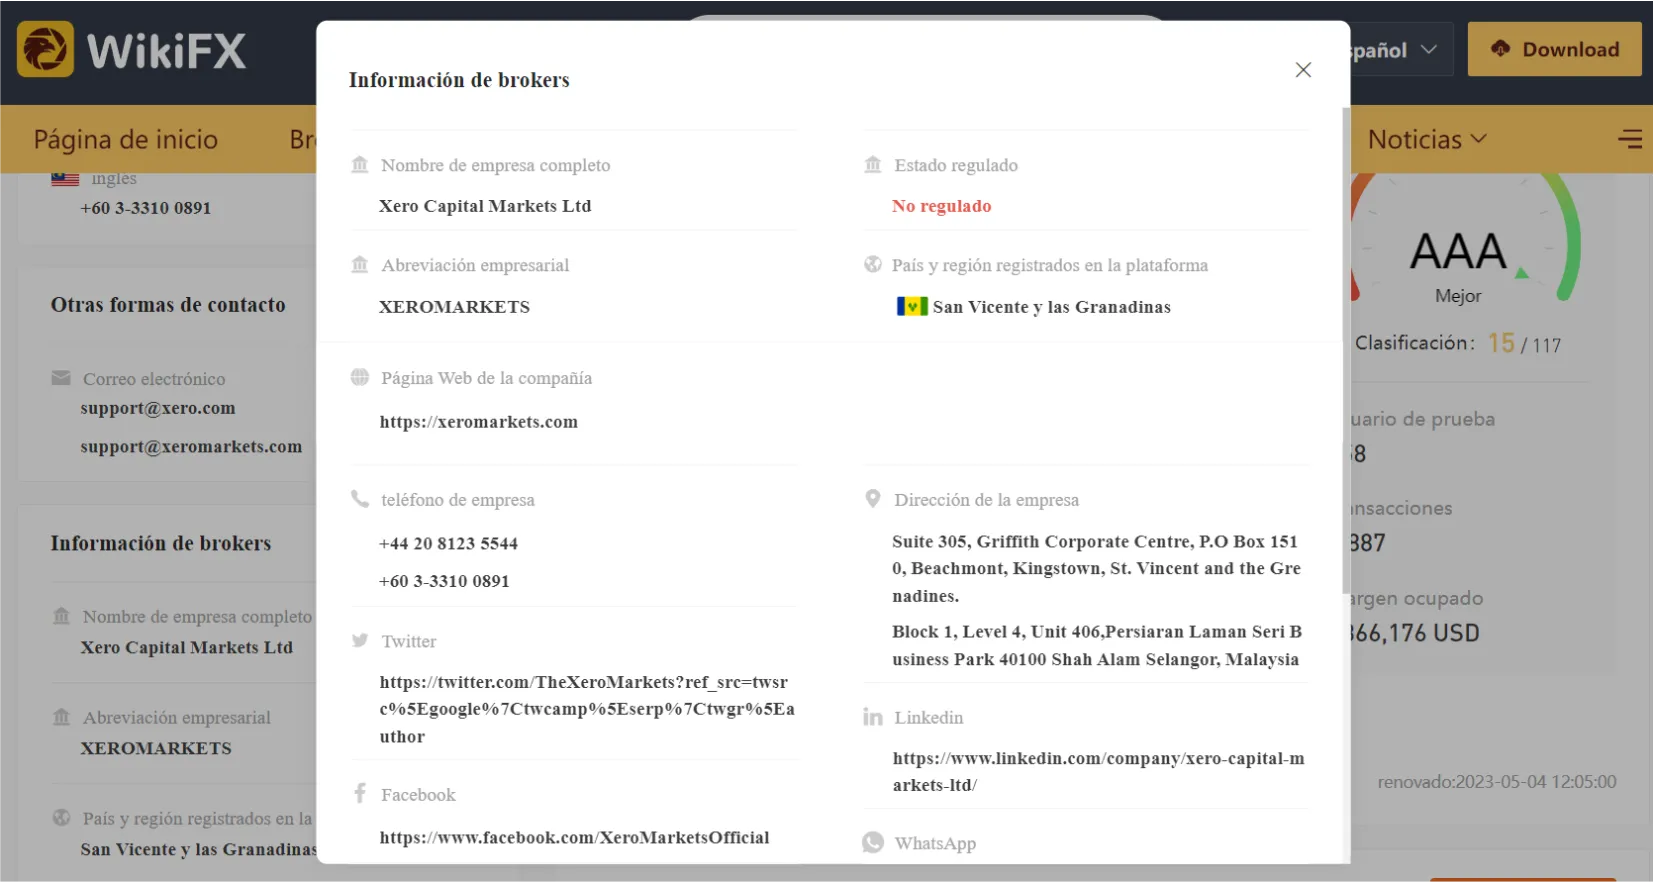The image size is (1654, 882).
Task: Click the Twitter bird icon
Action: coord(360,640)
